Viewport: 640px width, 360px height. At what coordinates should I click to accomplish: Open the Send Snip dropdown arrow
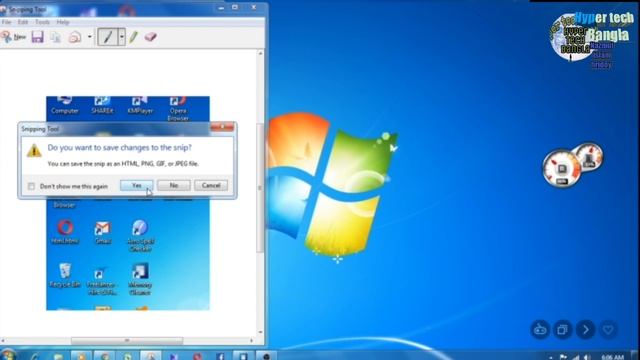(x=90, y=37)
